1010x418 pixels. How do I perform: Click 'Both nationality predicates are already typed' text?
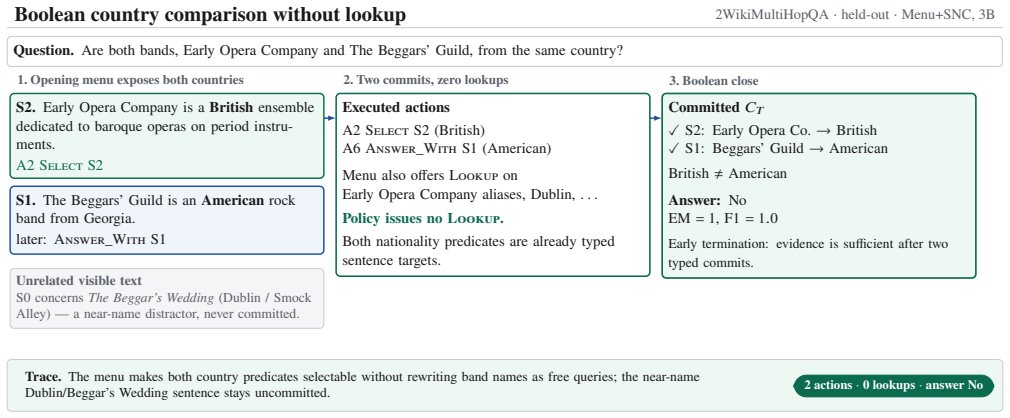coord(478,251)
